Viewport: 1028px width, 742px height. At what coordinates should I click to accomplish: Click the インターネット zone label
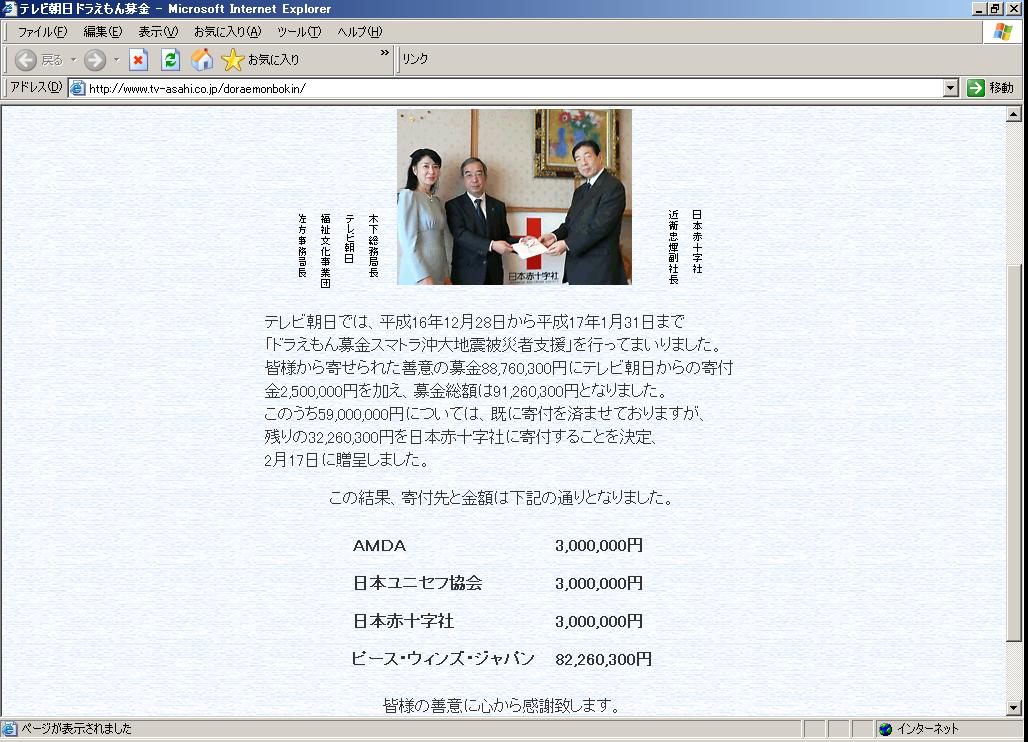coord(928,729)
